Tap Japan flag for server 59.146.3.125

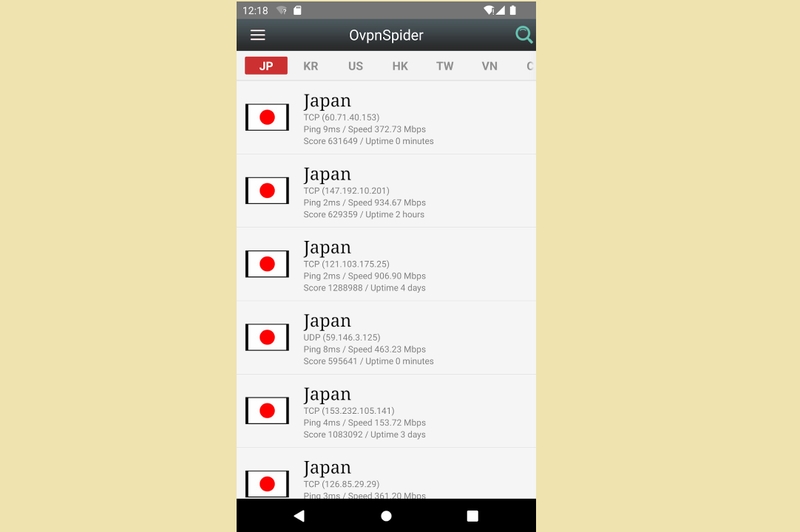point(267,337)
